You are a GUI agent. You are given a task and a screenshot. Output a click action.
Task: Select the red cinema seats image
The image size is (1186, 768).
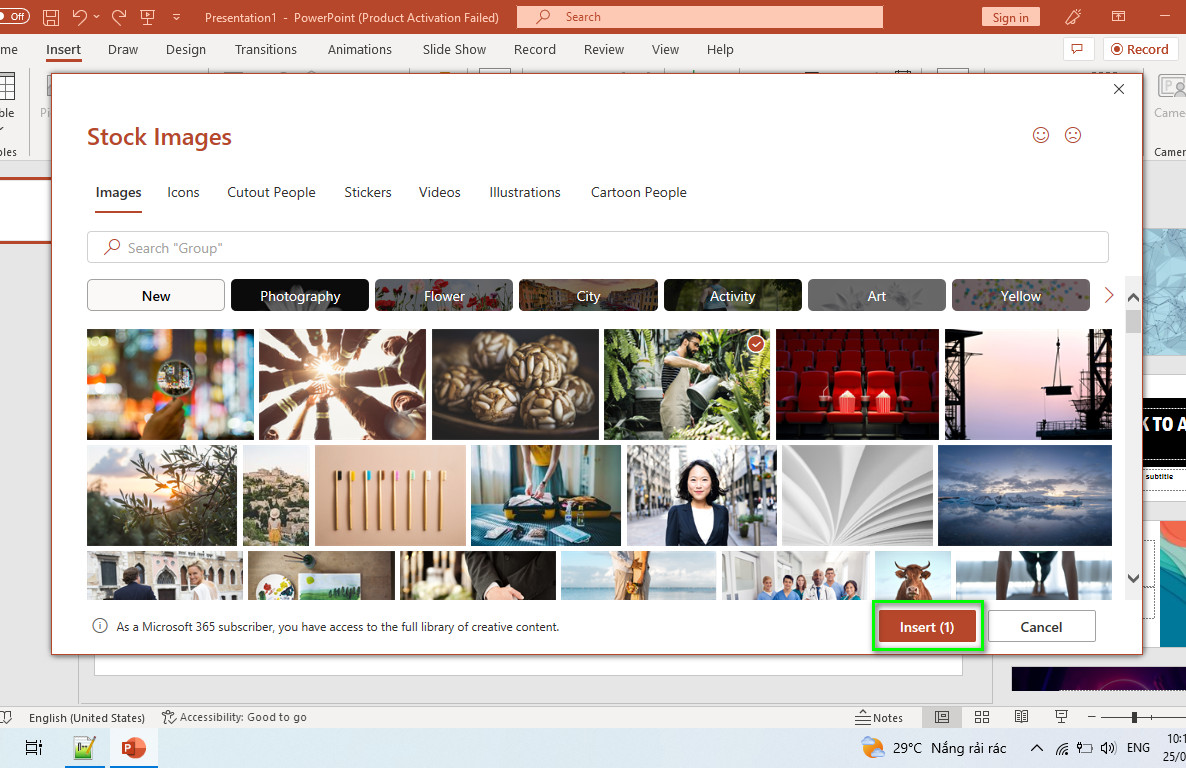click(857, 384)
